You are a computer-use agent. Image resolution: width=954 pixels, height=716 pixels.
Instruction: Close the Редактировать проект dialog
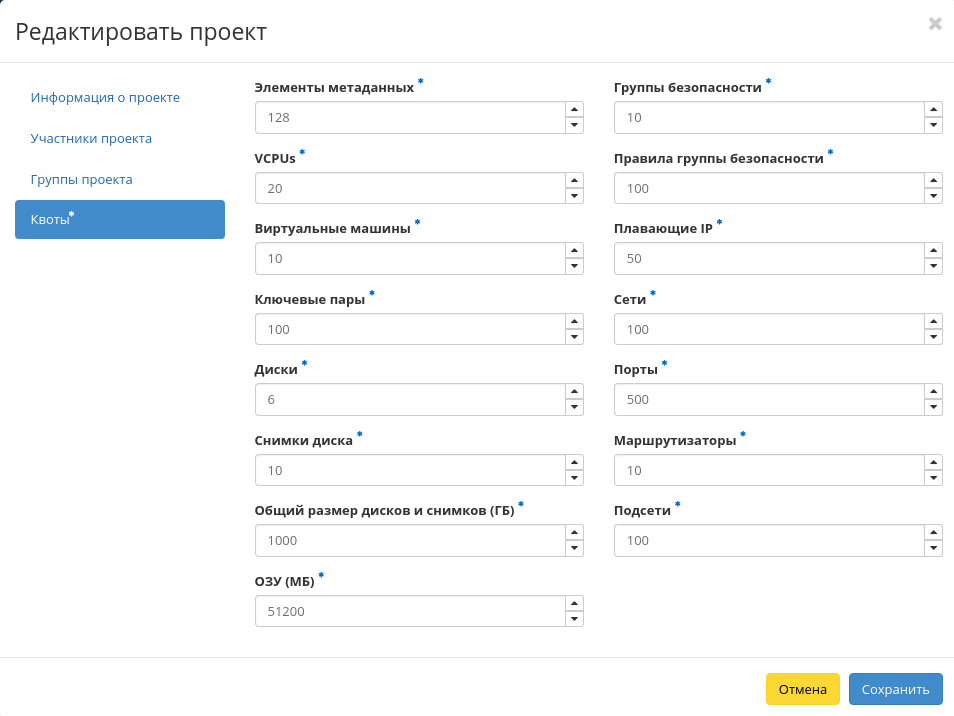tap(935, 24)
